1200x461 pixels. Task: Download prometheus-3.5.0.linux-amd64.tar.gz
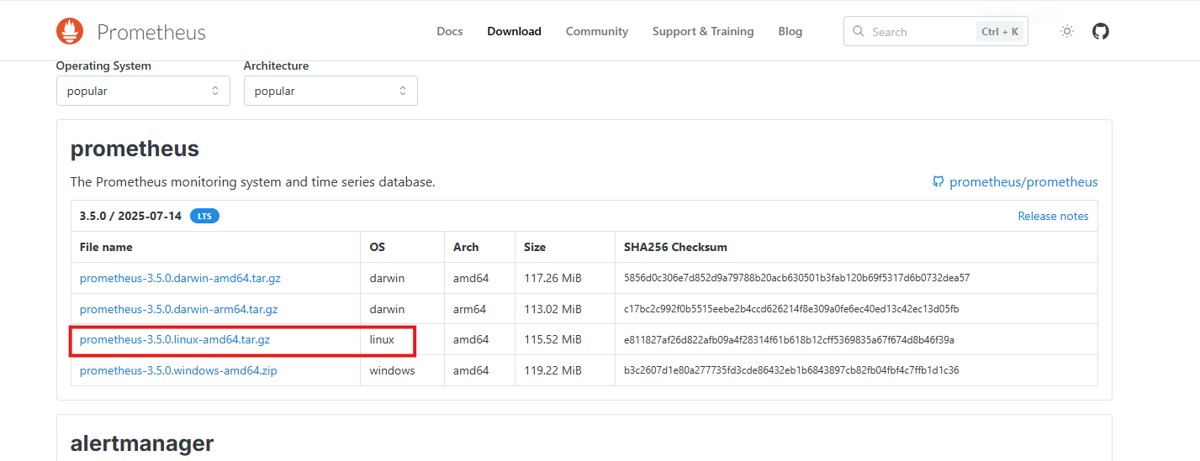175,340
